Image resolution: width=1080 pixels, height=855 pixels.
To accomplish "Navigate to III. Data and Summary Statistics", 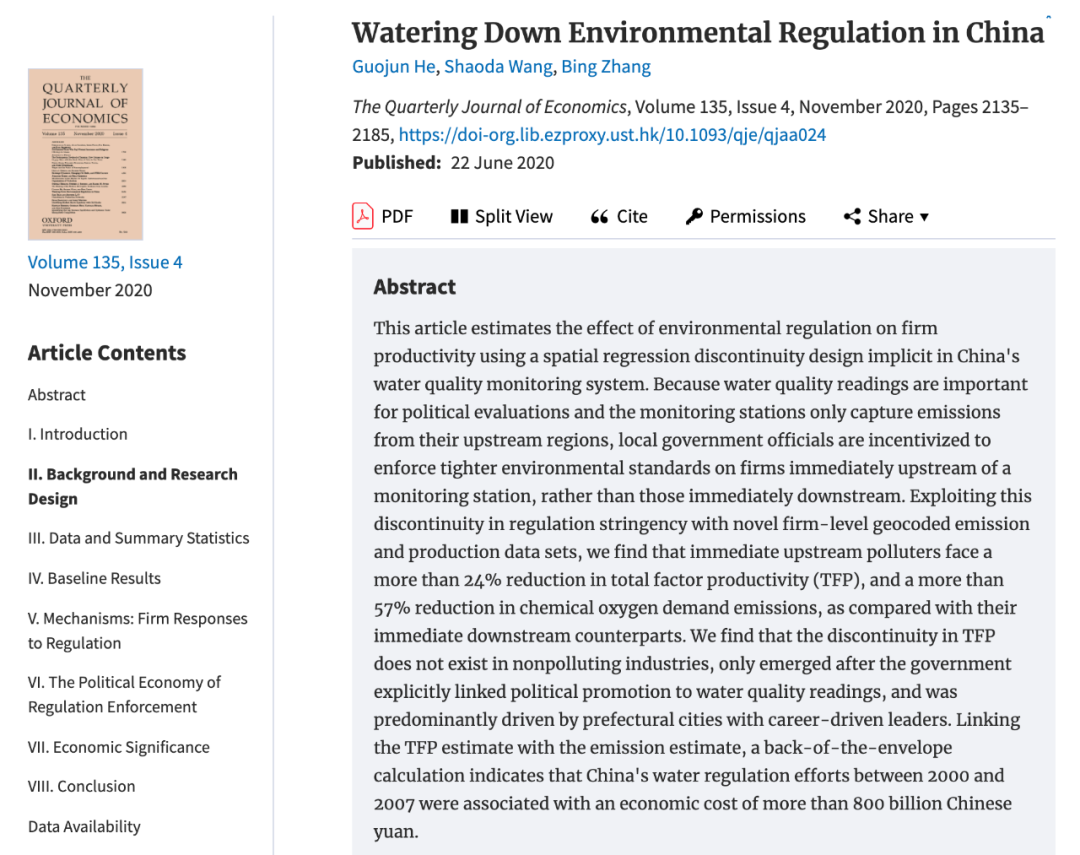I will tap(139, 538).
